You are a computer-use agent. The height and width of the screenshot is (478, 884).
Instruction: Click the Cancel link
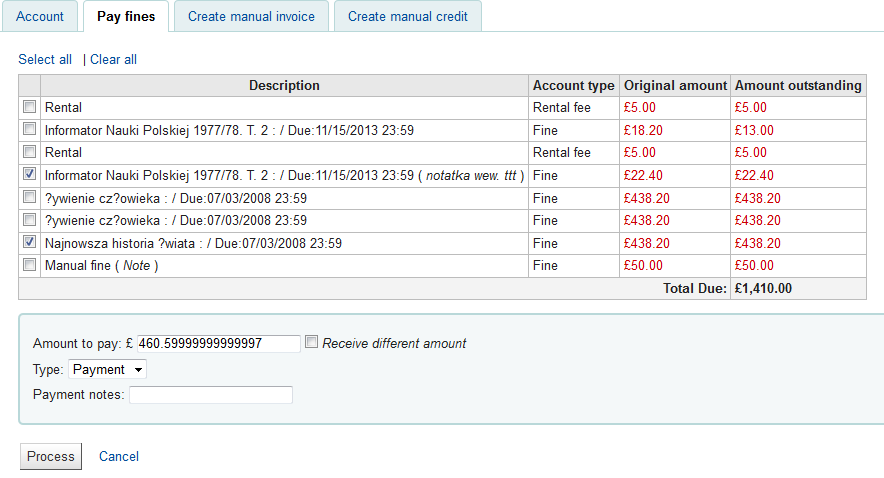pyautogui.click(x=119, y=457)
